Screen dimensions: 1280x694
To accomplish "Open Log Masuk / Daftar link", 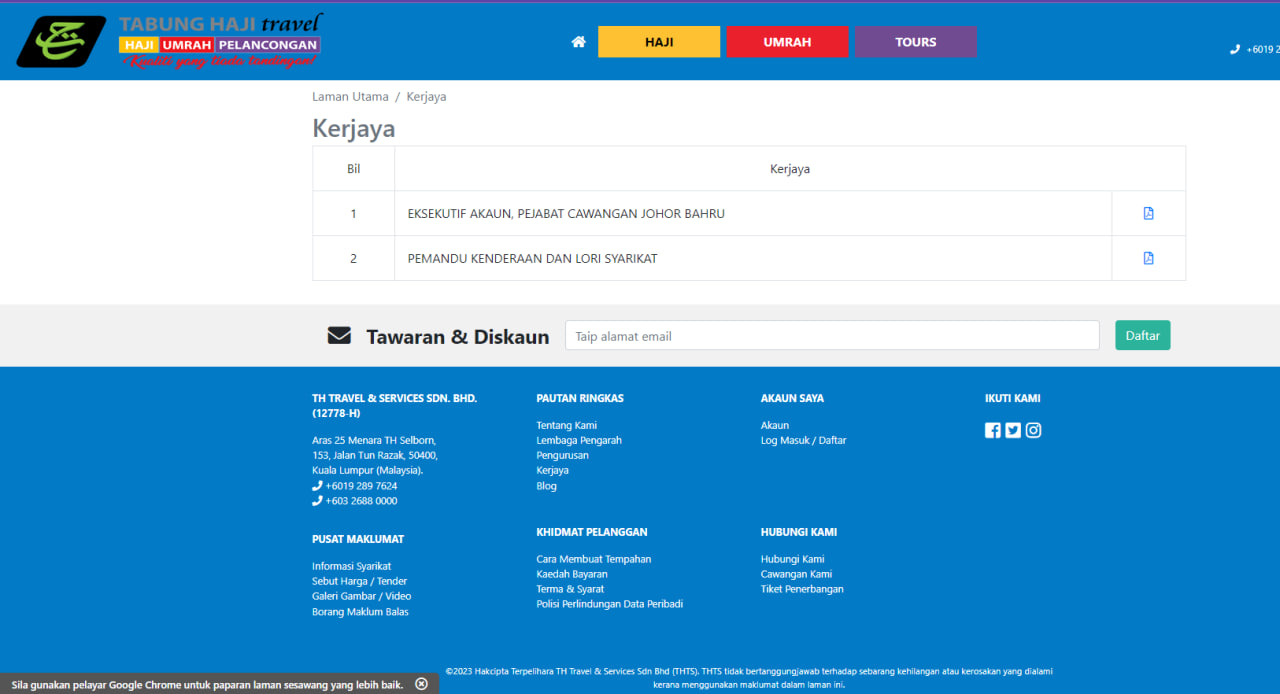I will [x=803, y=440].
